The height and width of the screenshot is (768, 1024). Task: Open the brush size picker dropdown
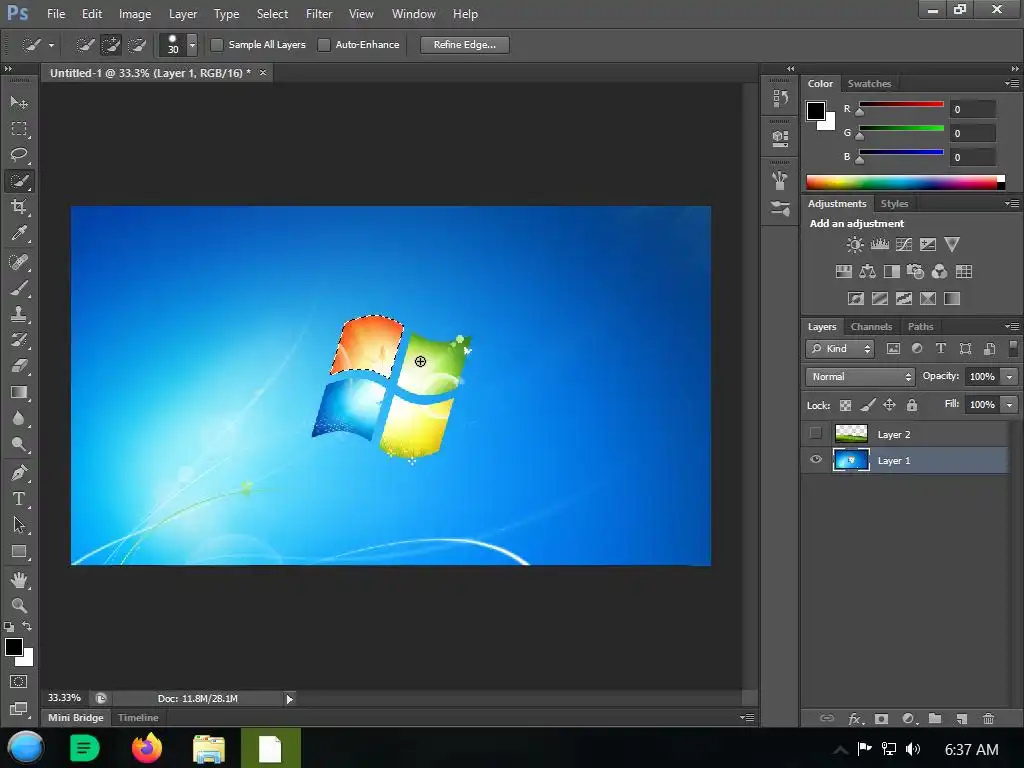tap(192, 44)
